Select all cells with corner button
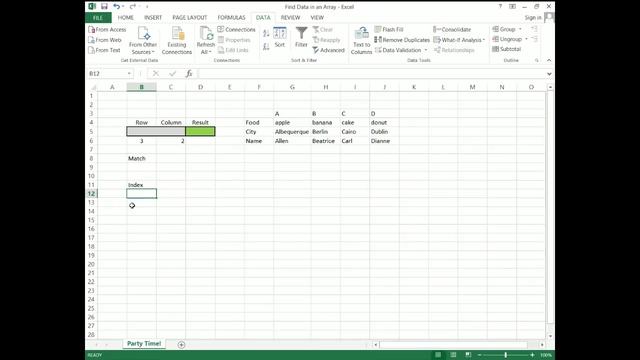Viewport: 640px width, 360px height. click(x=93, y=87)
